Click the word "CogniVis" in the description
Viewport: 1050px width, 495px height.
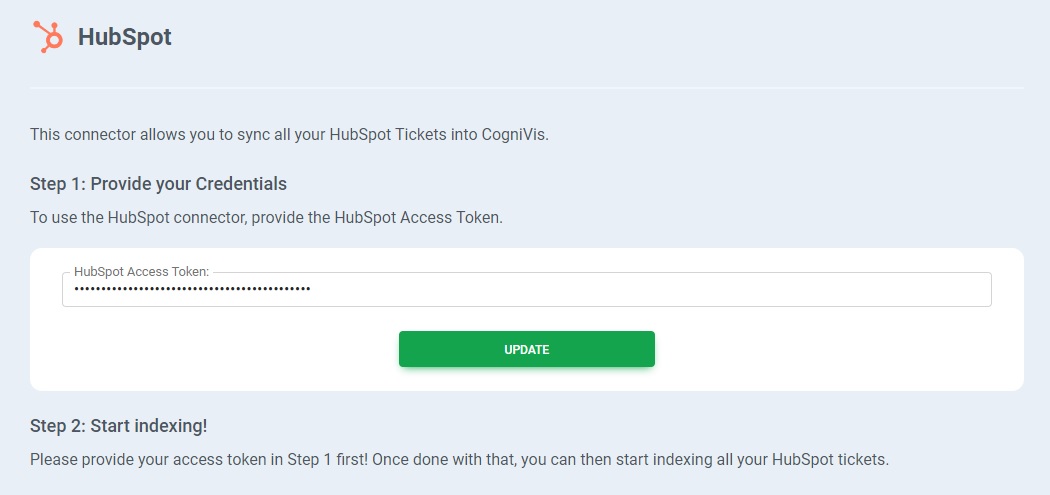coord(513,134)
